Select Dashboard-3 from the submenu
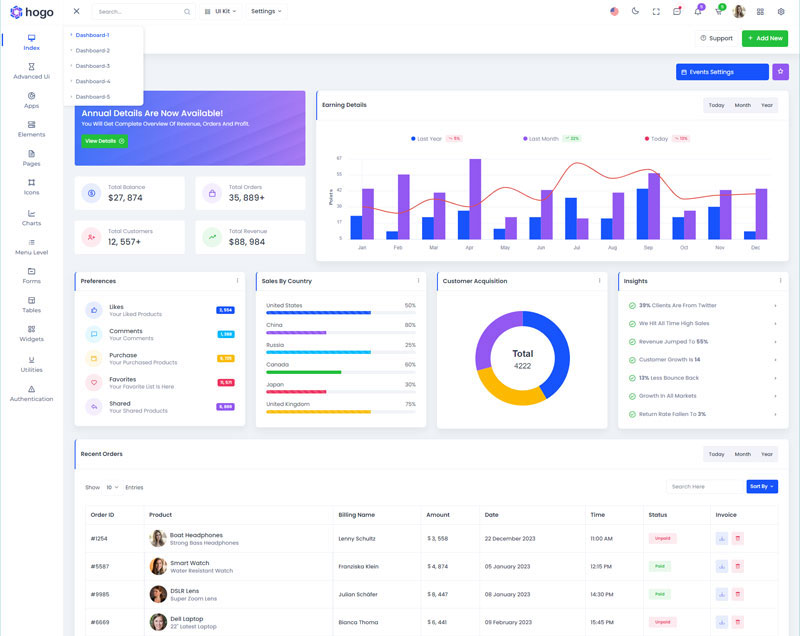 point(93,66)
